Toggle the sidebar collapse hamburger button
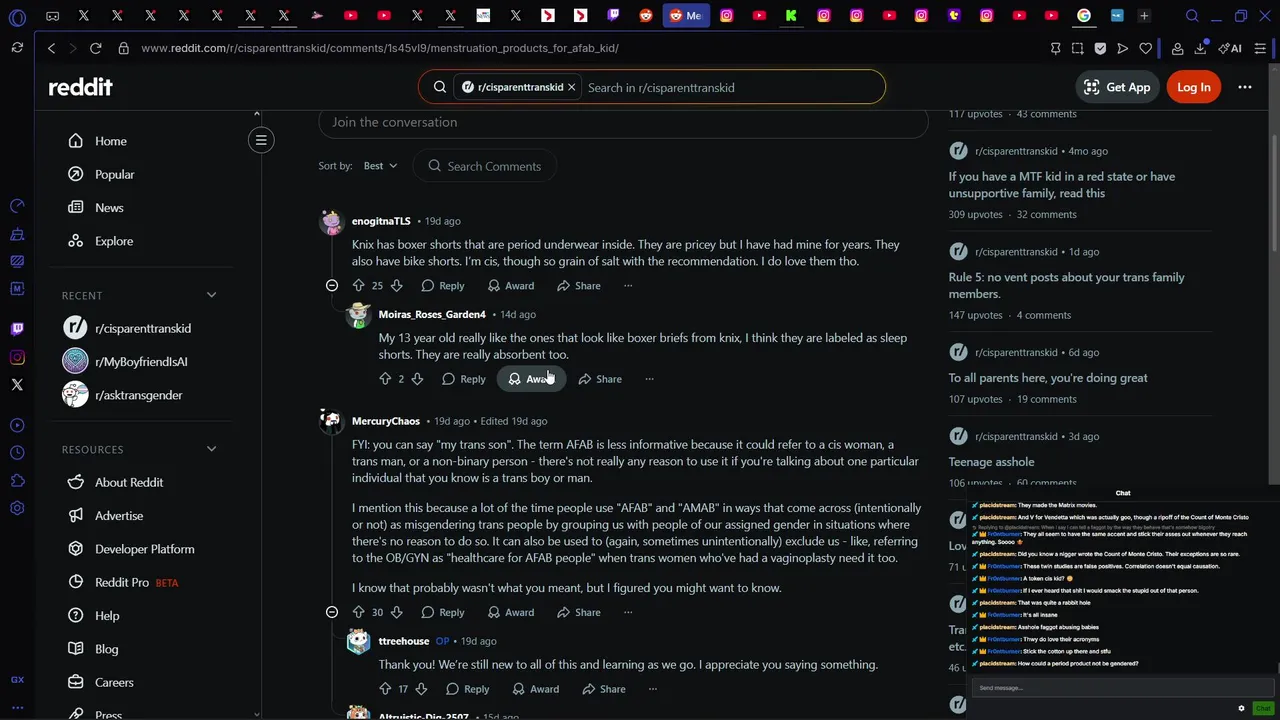This screenshot has height=720, width=1280. (261, 140)
